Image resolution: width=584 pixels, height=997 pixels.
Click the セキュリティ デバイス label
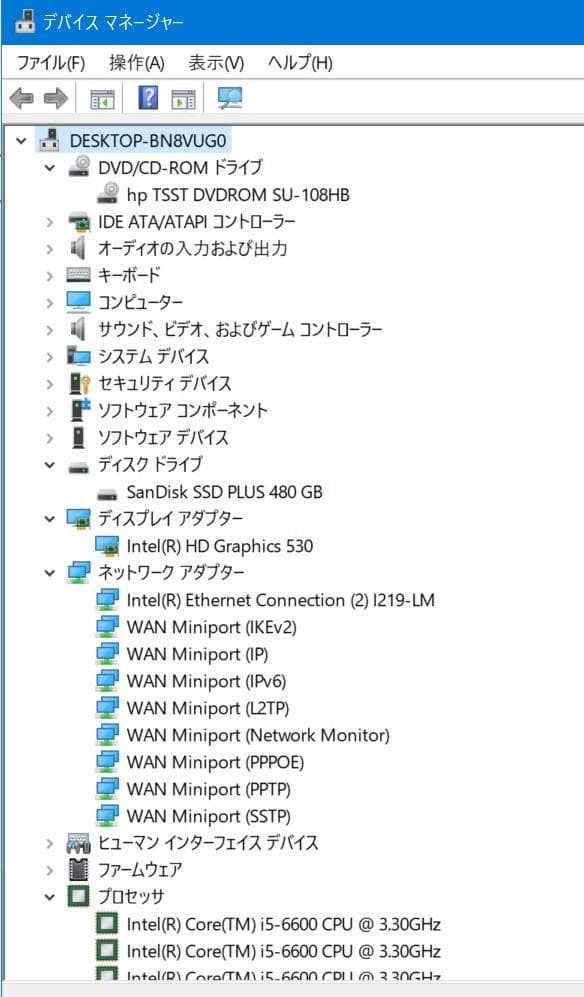coord(164,383)
